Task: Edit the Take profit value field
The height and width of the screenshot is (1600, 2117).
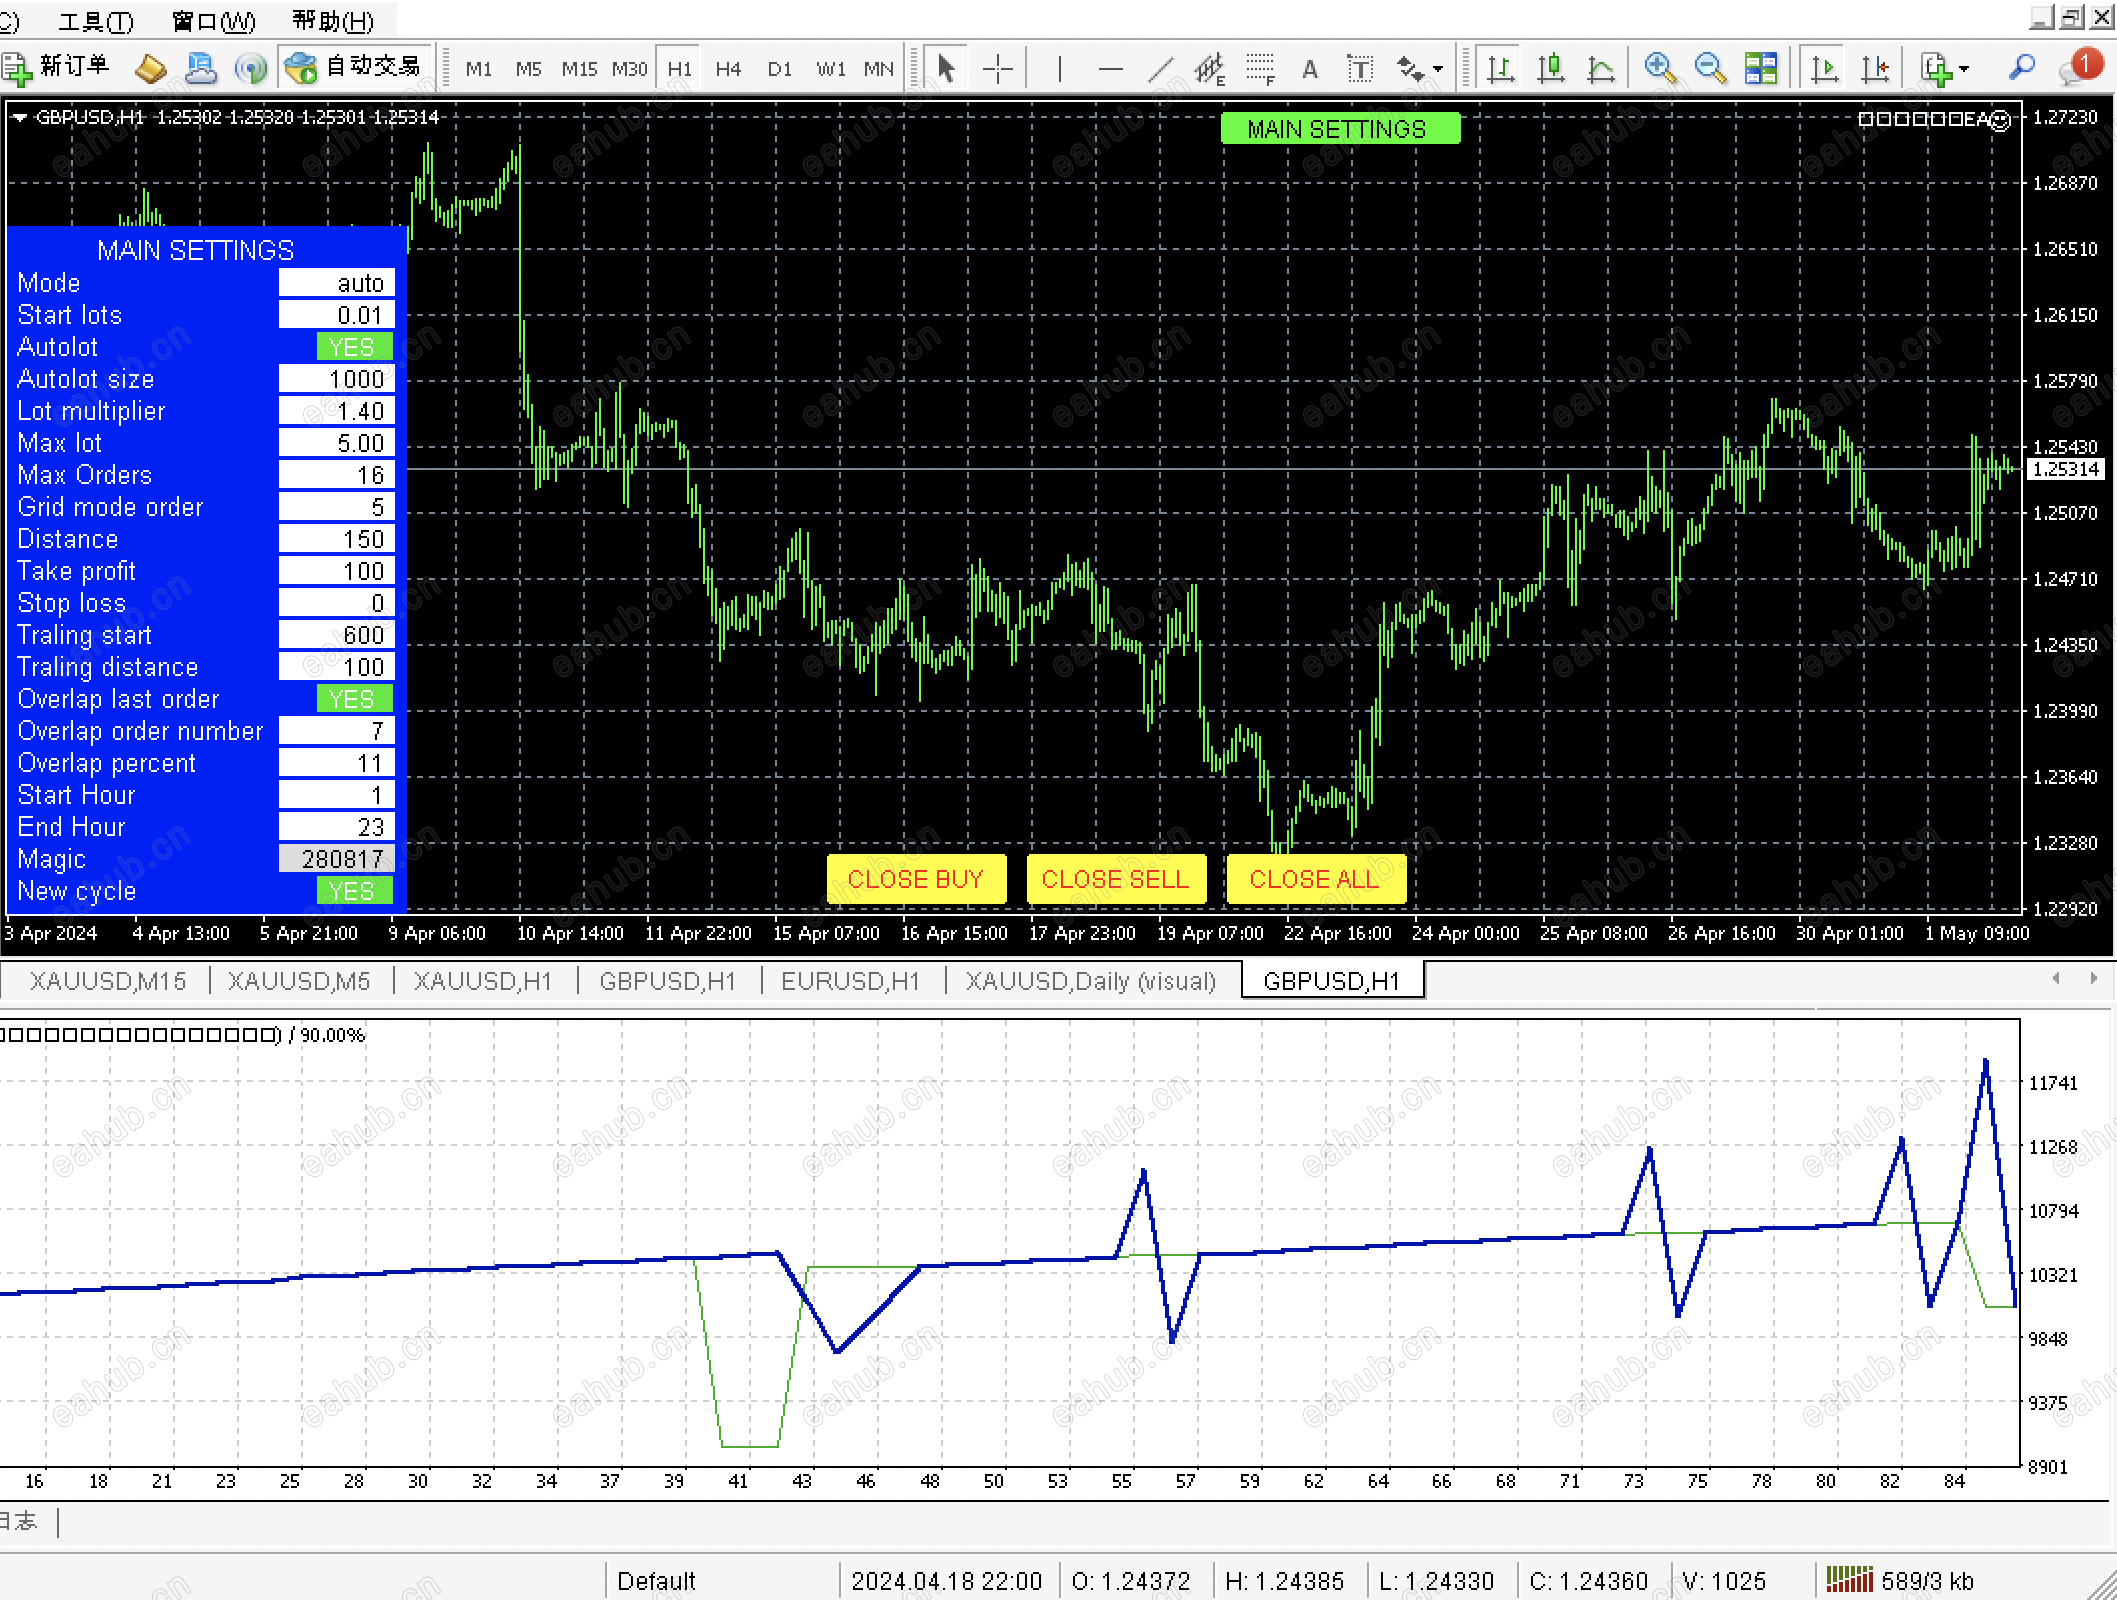Action: [337, 571]
